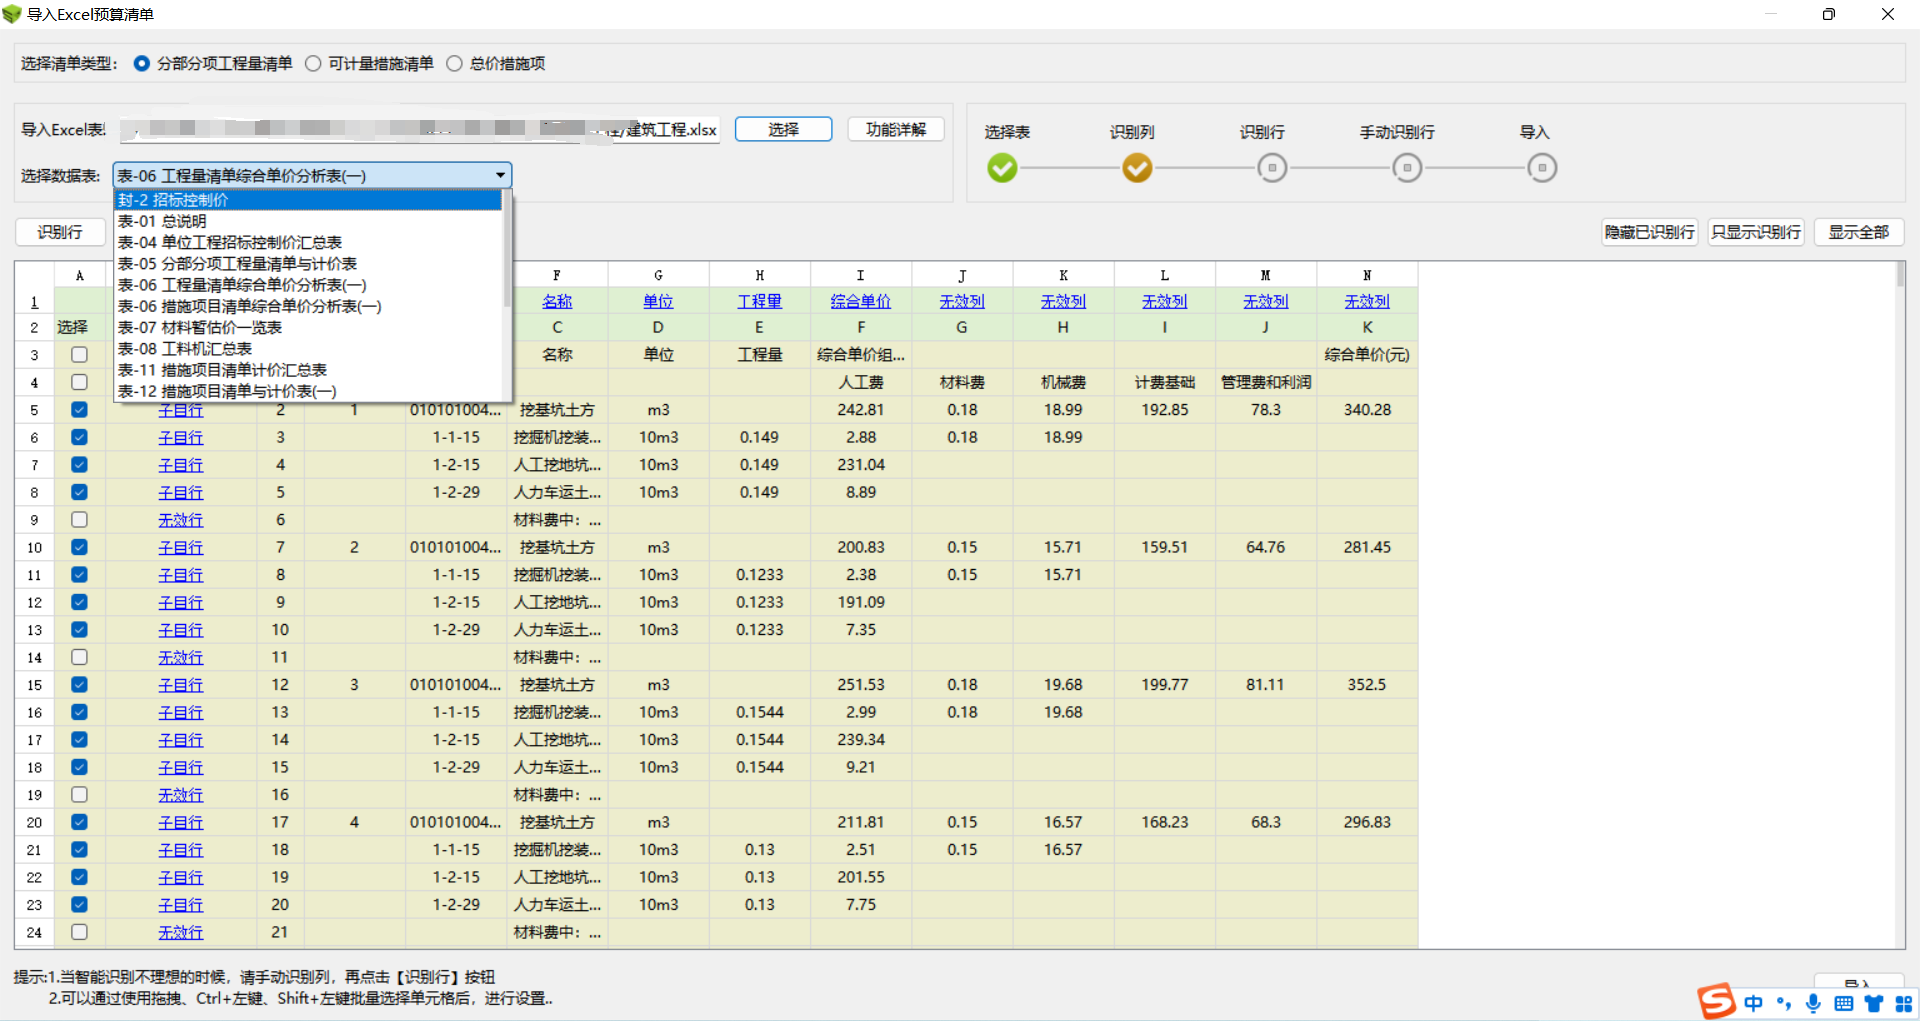Click the 识别行 button
The height and width of the screenshot is (1021, 1920).
tap(60, 232)
